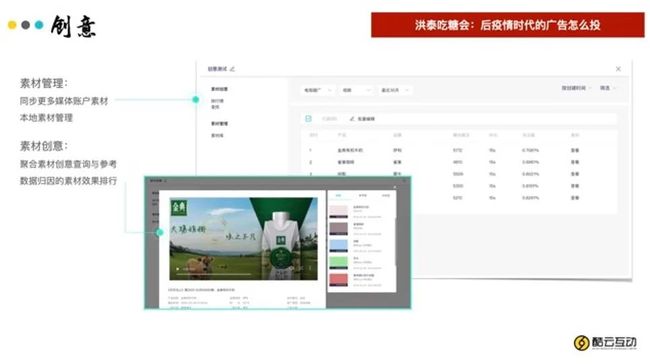Switch to the middle tab in the preview side panel

click(362, 195)
